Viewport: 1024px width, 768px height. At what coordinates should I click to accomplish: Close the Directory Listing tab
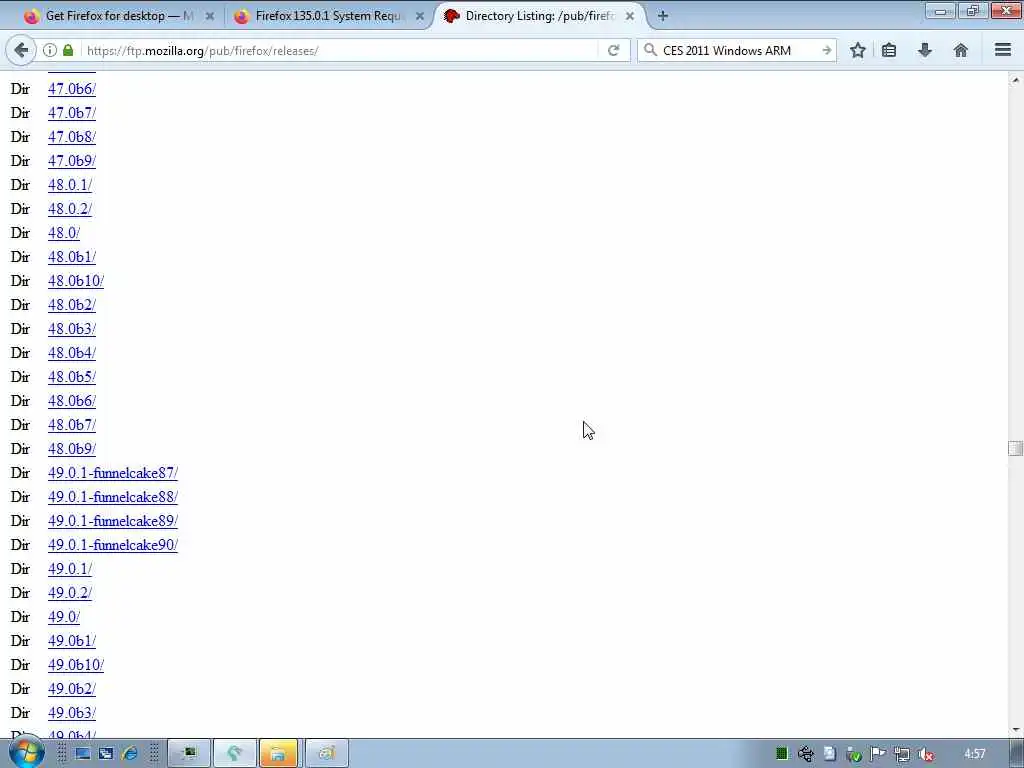630,16
